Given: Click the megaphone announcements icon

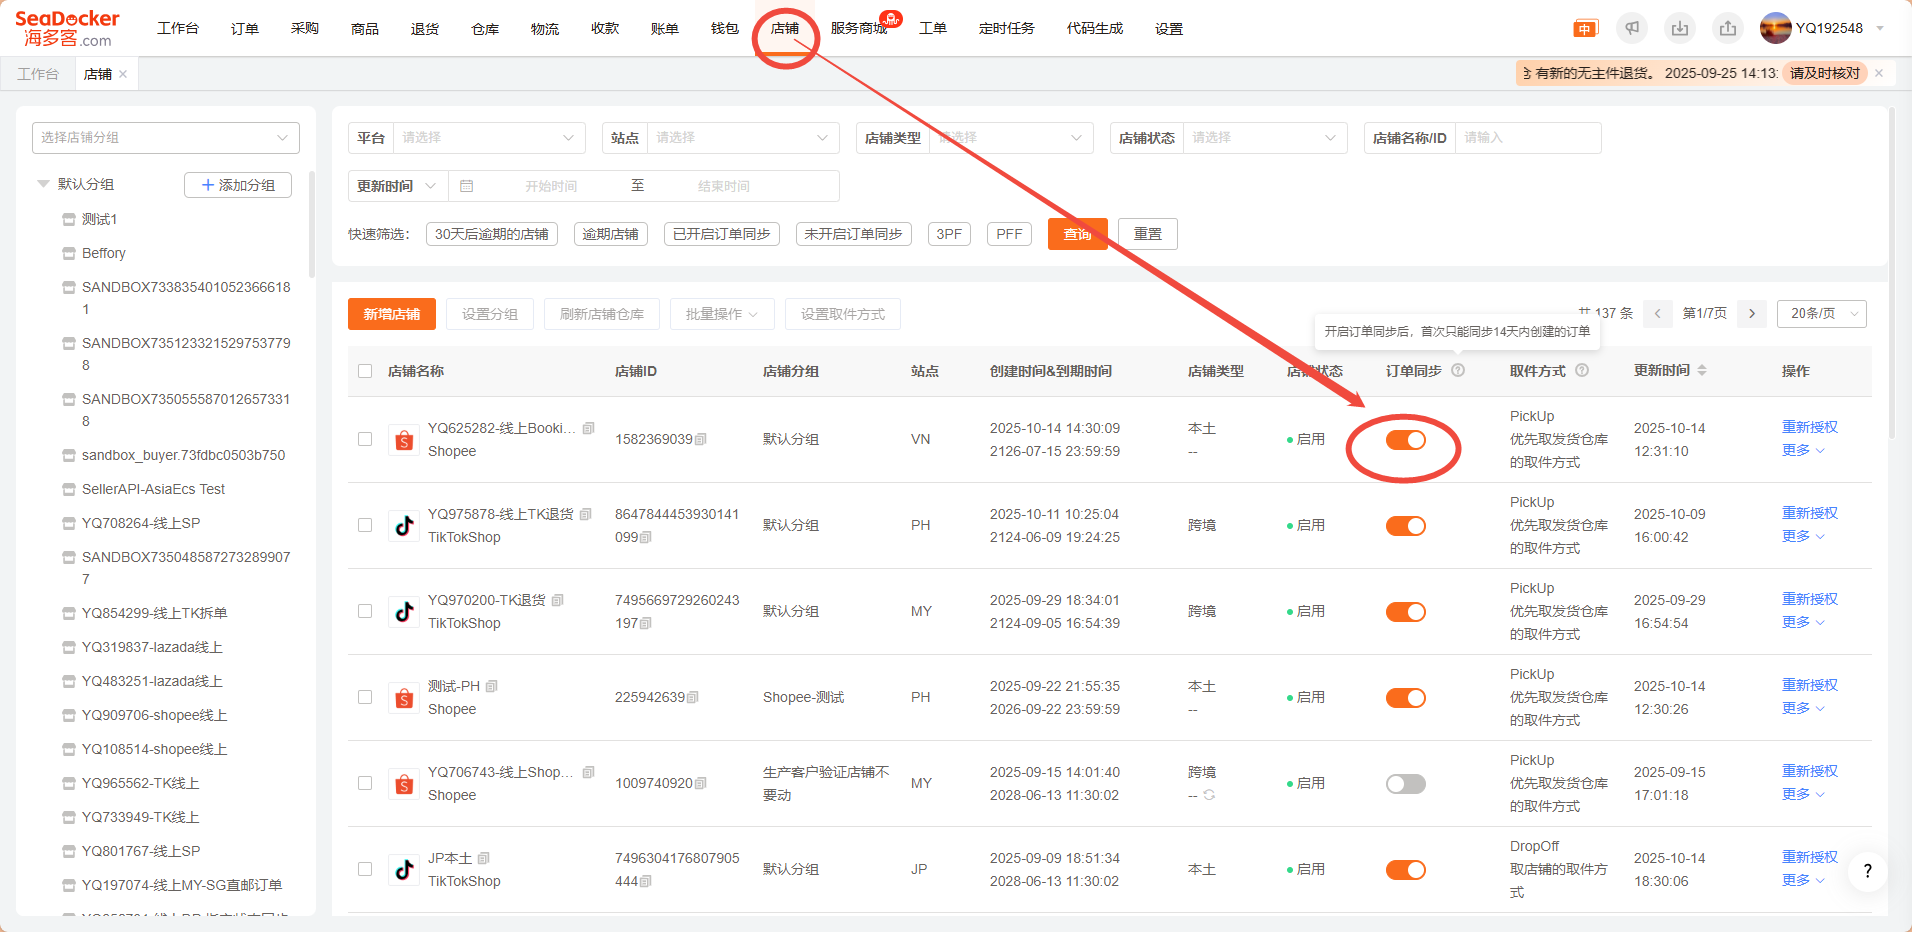Looking at the screenshot, I should tap(1632, 28).
